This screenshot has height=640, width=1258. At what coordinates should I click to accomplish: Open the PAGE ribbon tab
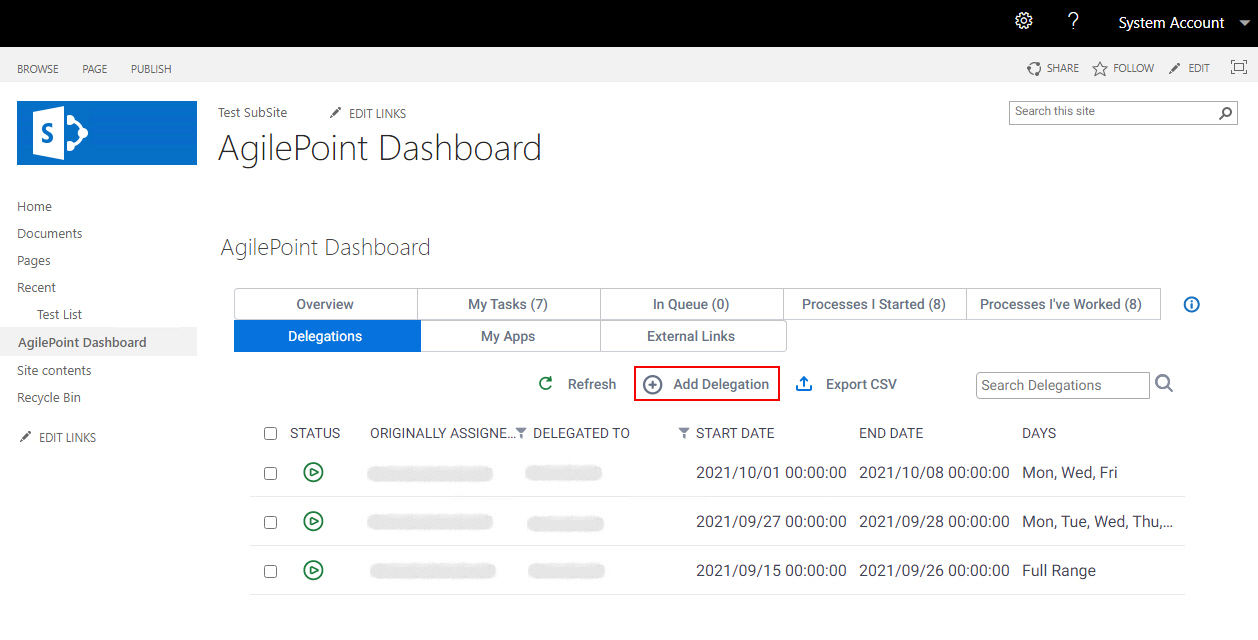pyautogui.click(x=95, y=69)
